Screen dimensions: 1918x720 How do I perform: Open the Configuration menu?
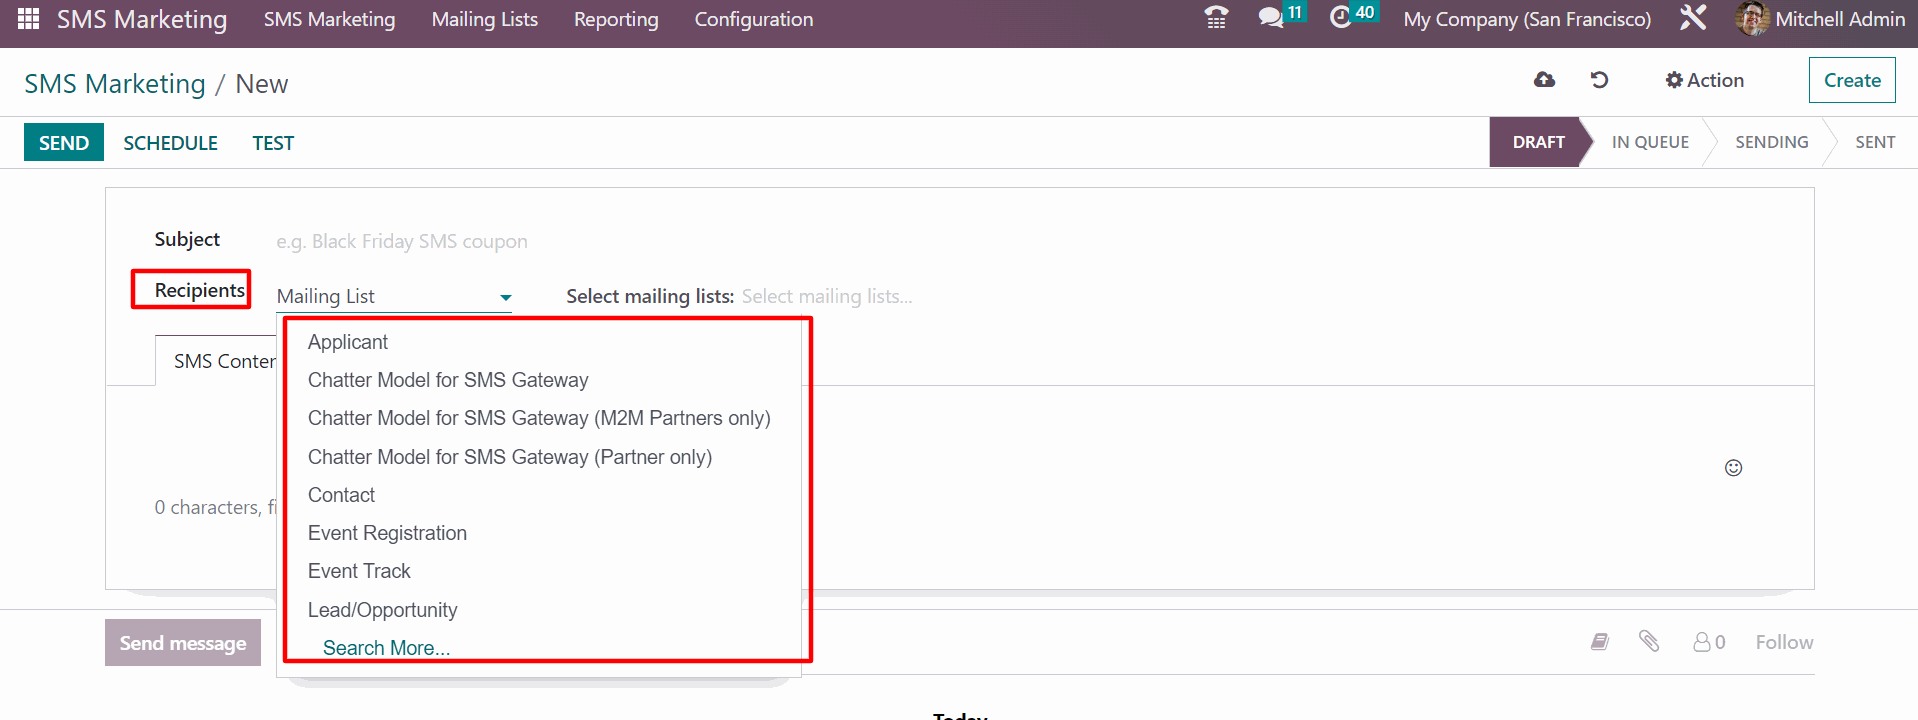pyautogui.click(x=754, y=19)
